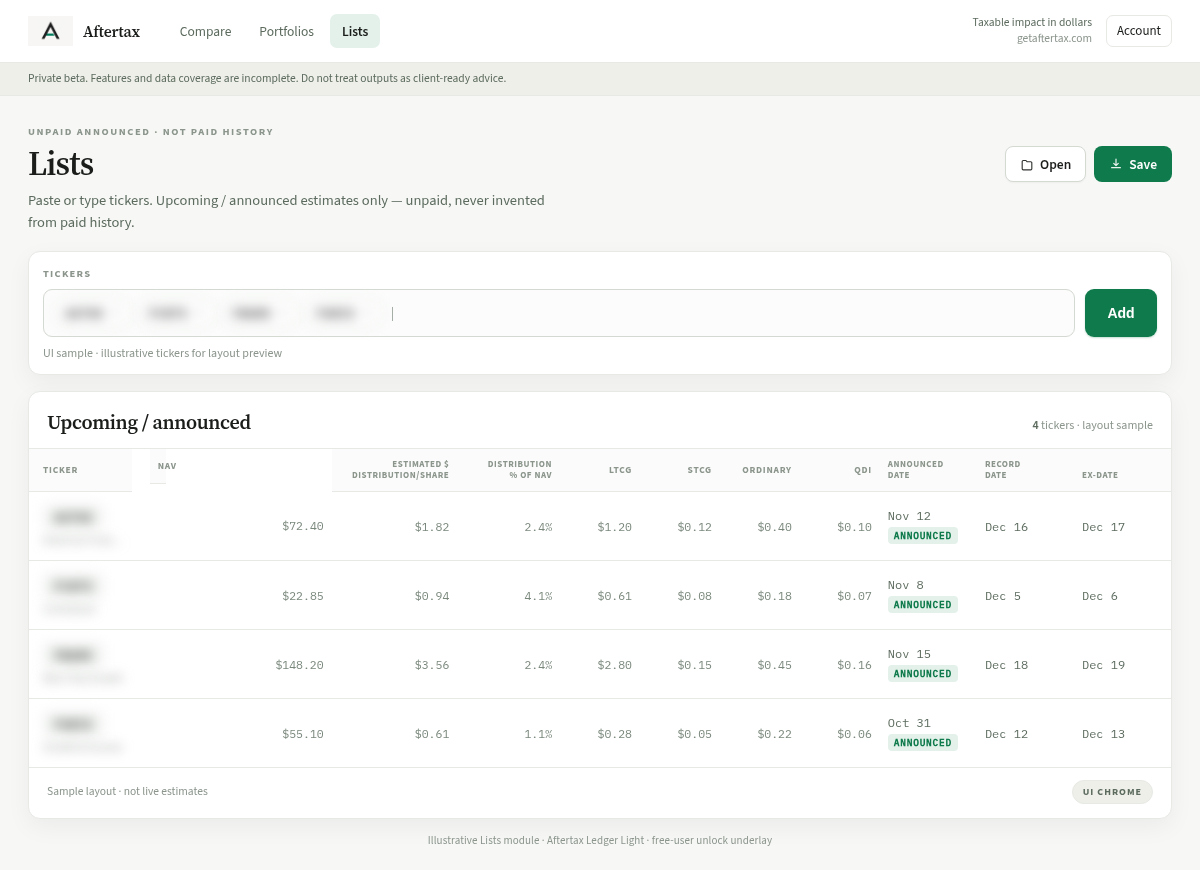
Task: Click the $0.45 ordinary value
Action: tap(775, 665)
